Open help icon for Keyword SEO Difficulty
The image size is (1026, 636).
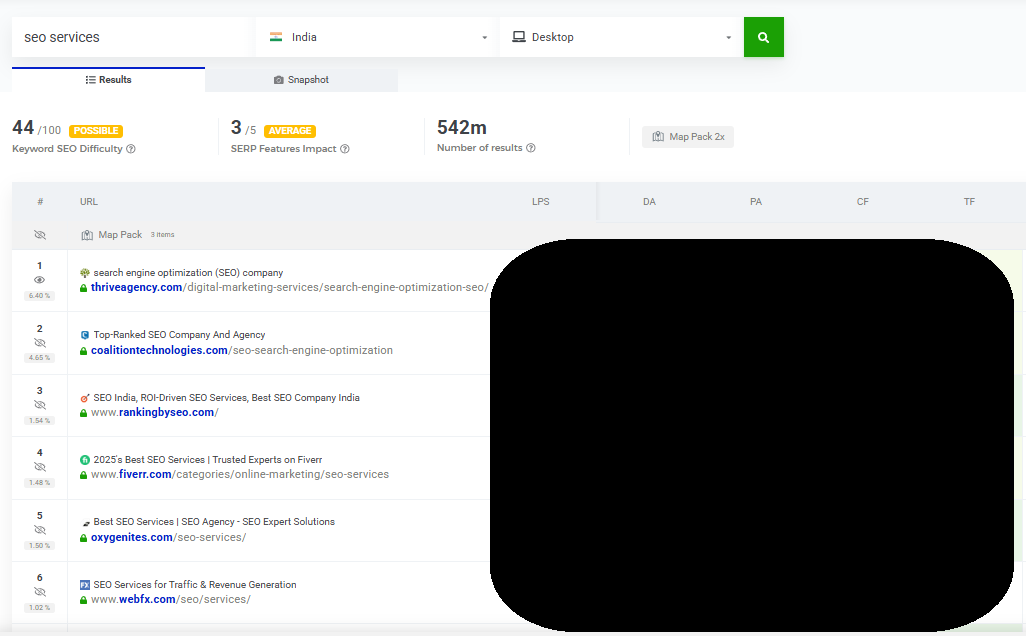point(131,149)
